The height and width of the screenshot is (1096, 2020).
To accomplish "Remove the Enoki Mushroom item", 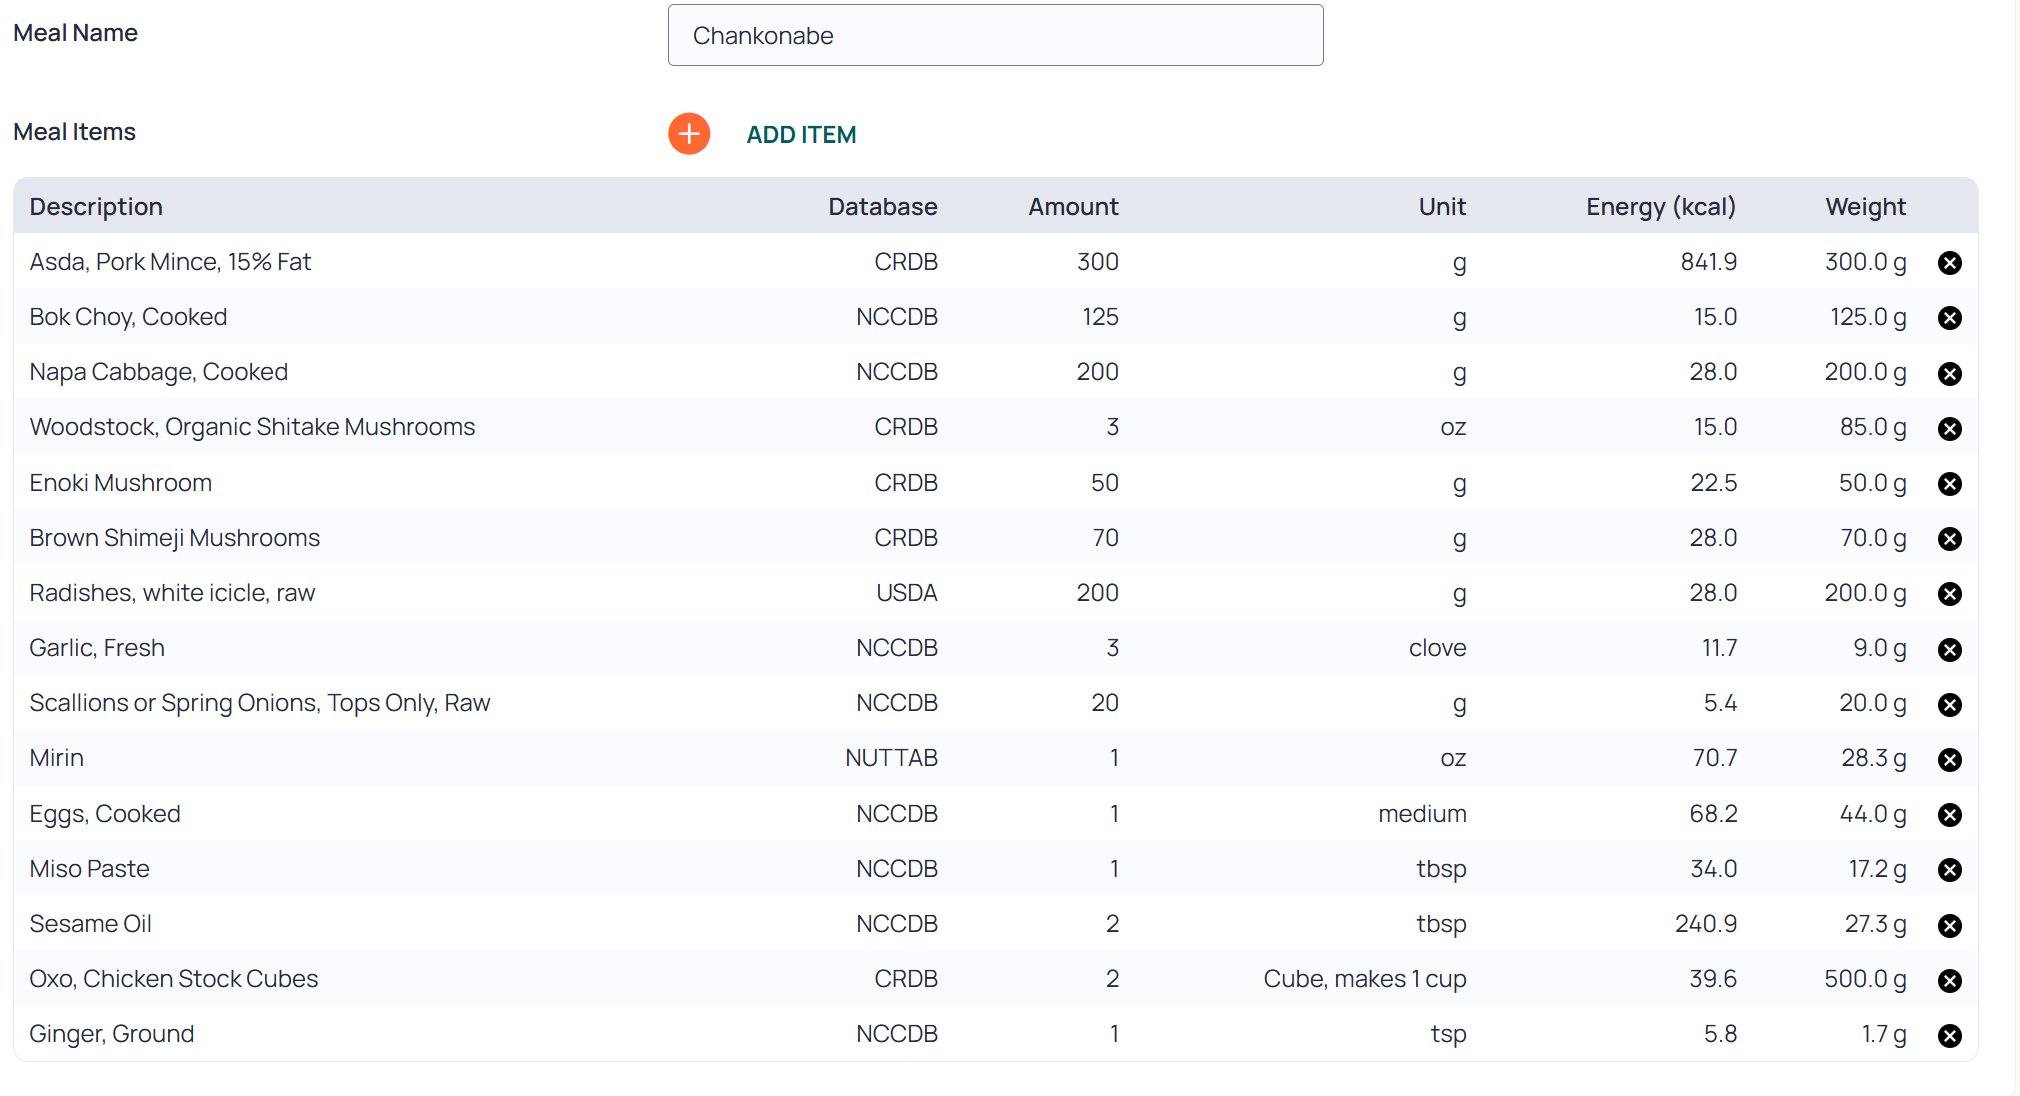I will point(1949,484).
